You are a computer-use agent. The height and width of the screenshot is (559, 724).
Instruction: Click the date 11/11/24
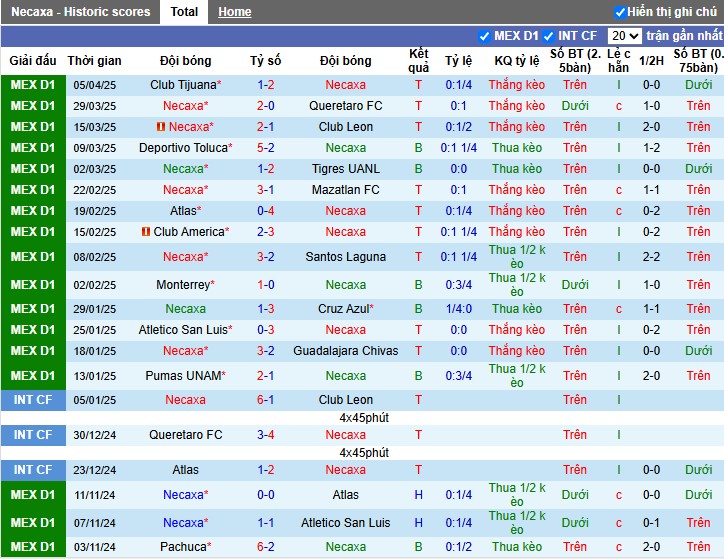tap(95, 495)
